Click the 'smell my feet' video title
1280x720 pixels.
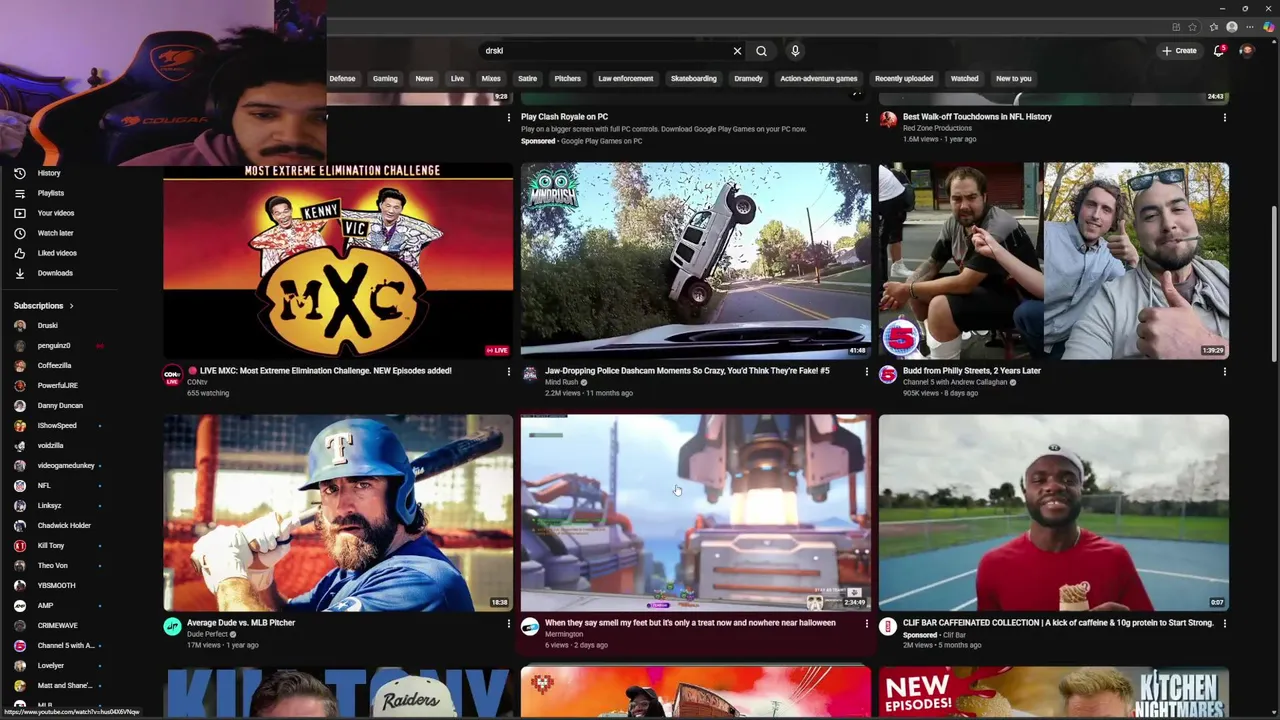[690, 623]
